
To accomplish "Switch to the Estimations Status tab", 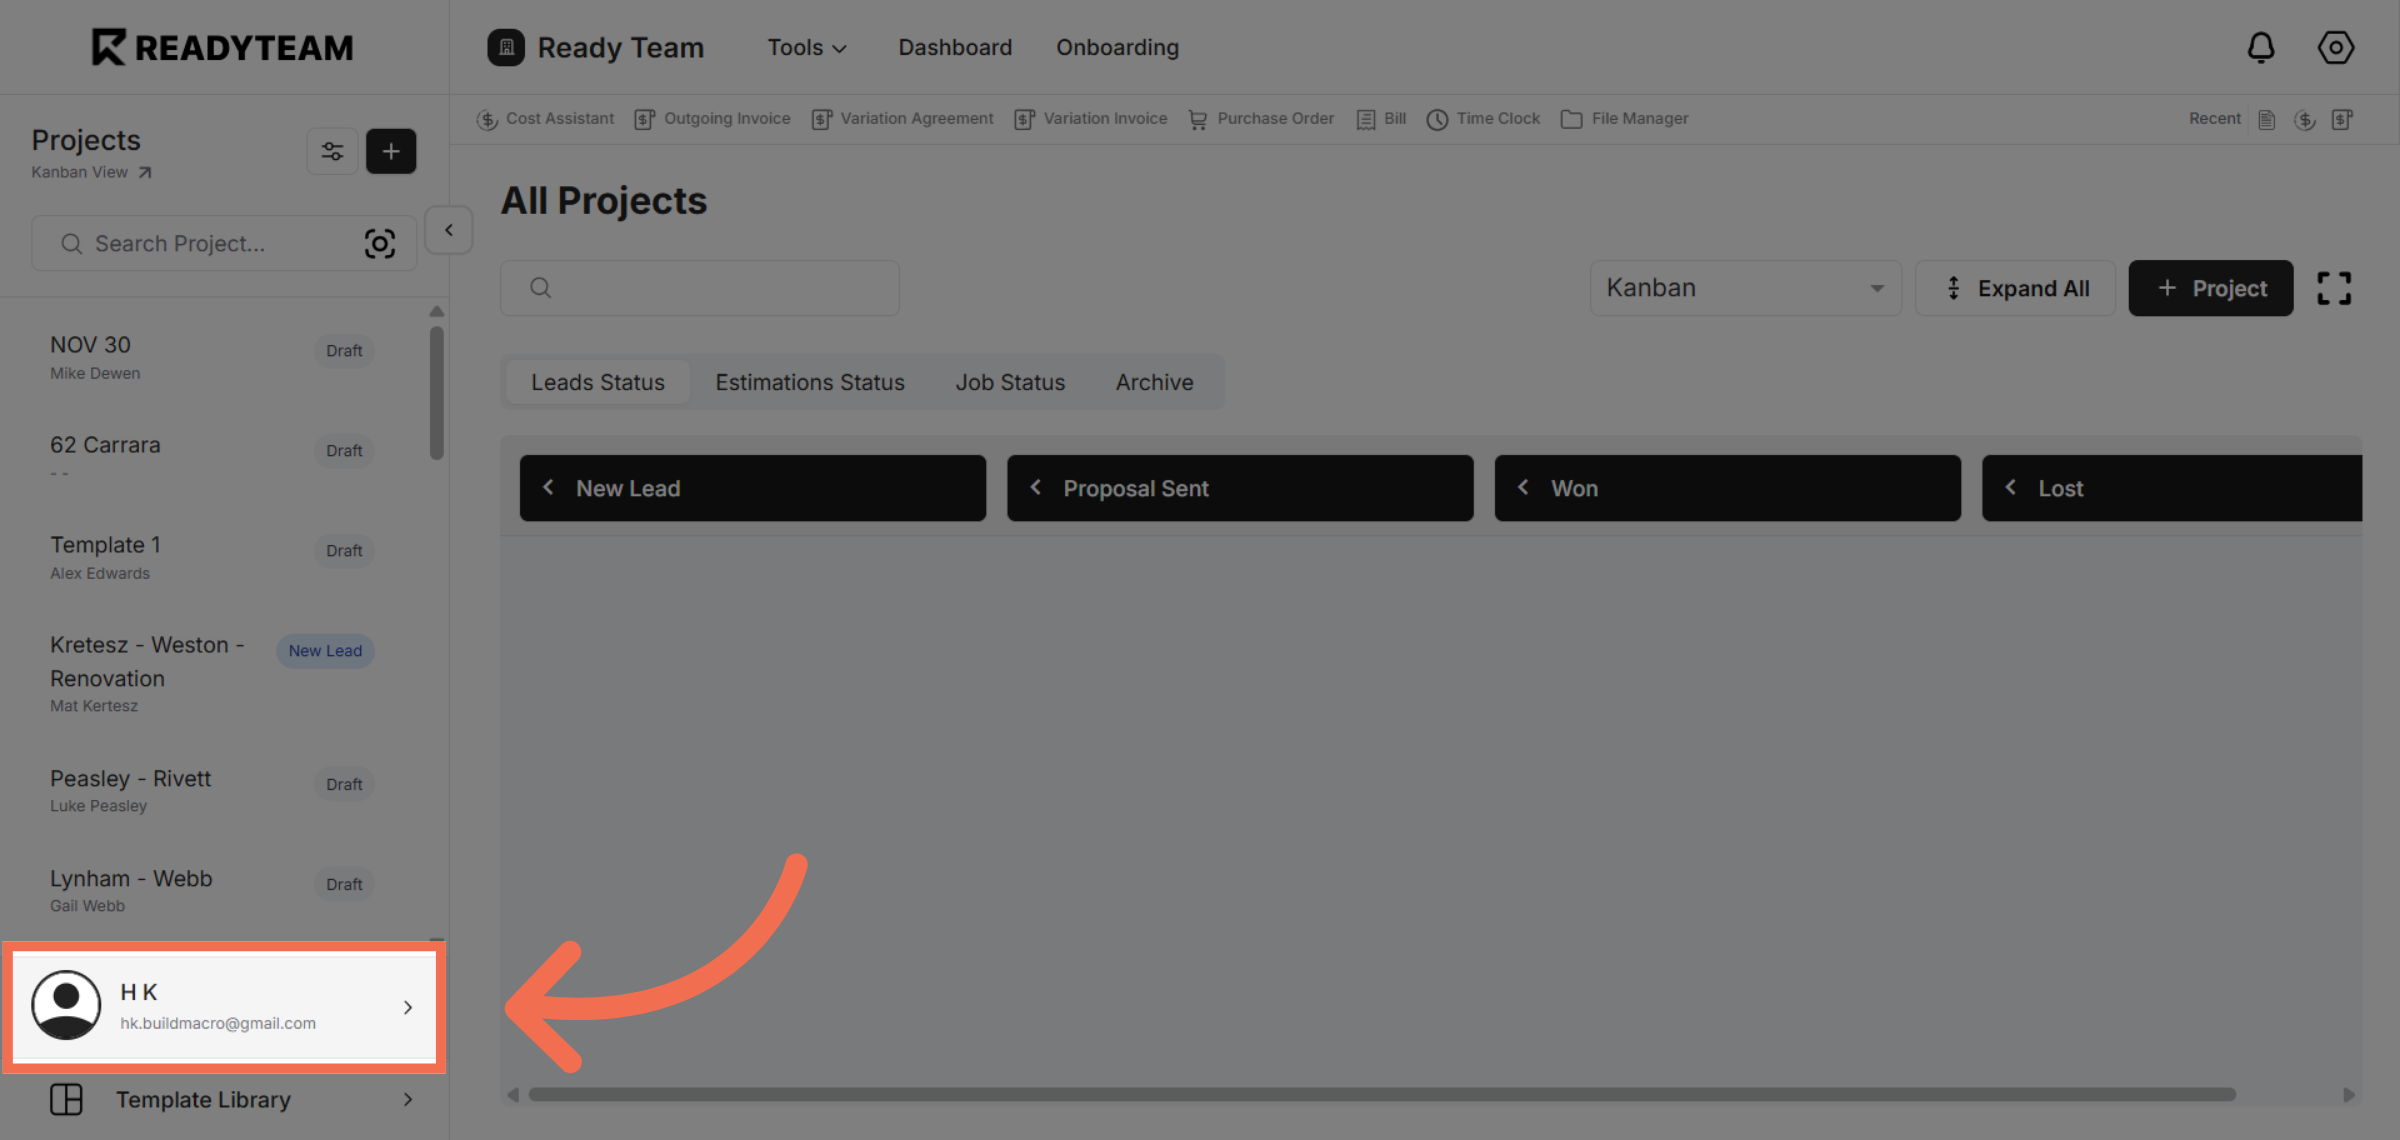I will tap(809, 382).
